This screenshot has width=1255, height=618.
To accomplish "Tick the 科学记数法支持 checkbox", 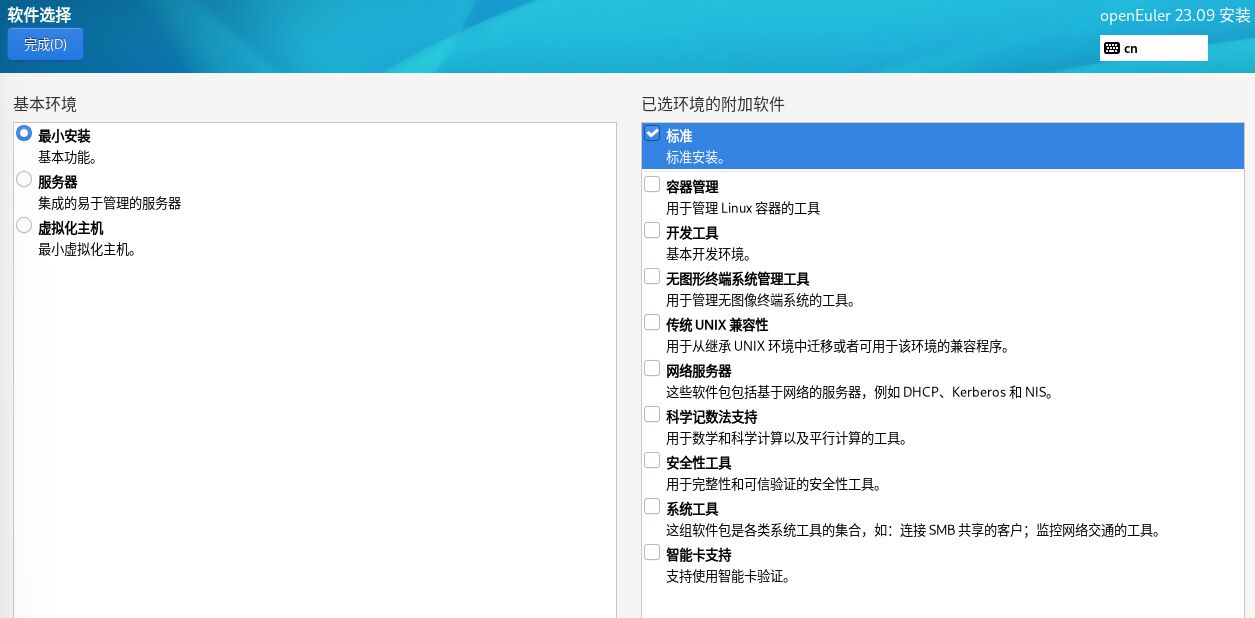I will (652, 415).
